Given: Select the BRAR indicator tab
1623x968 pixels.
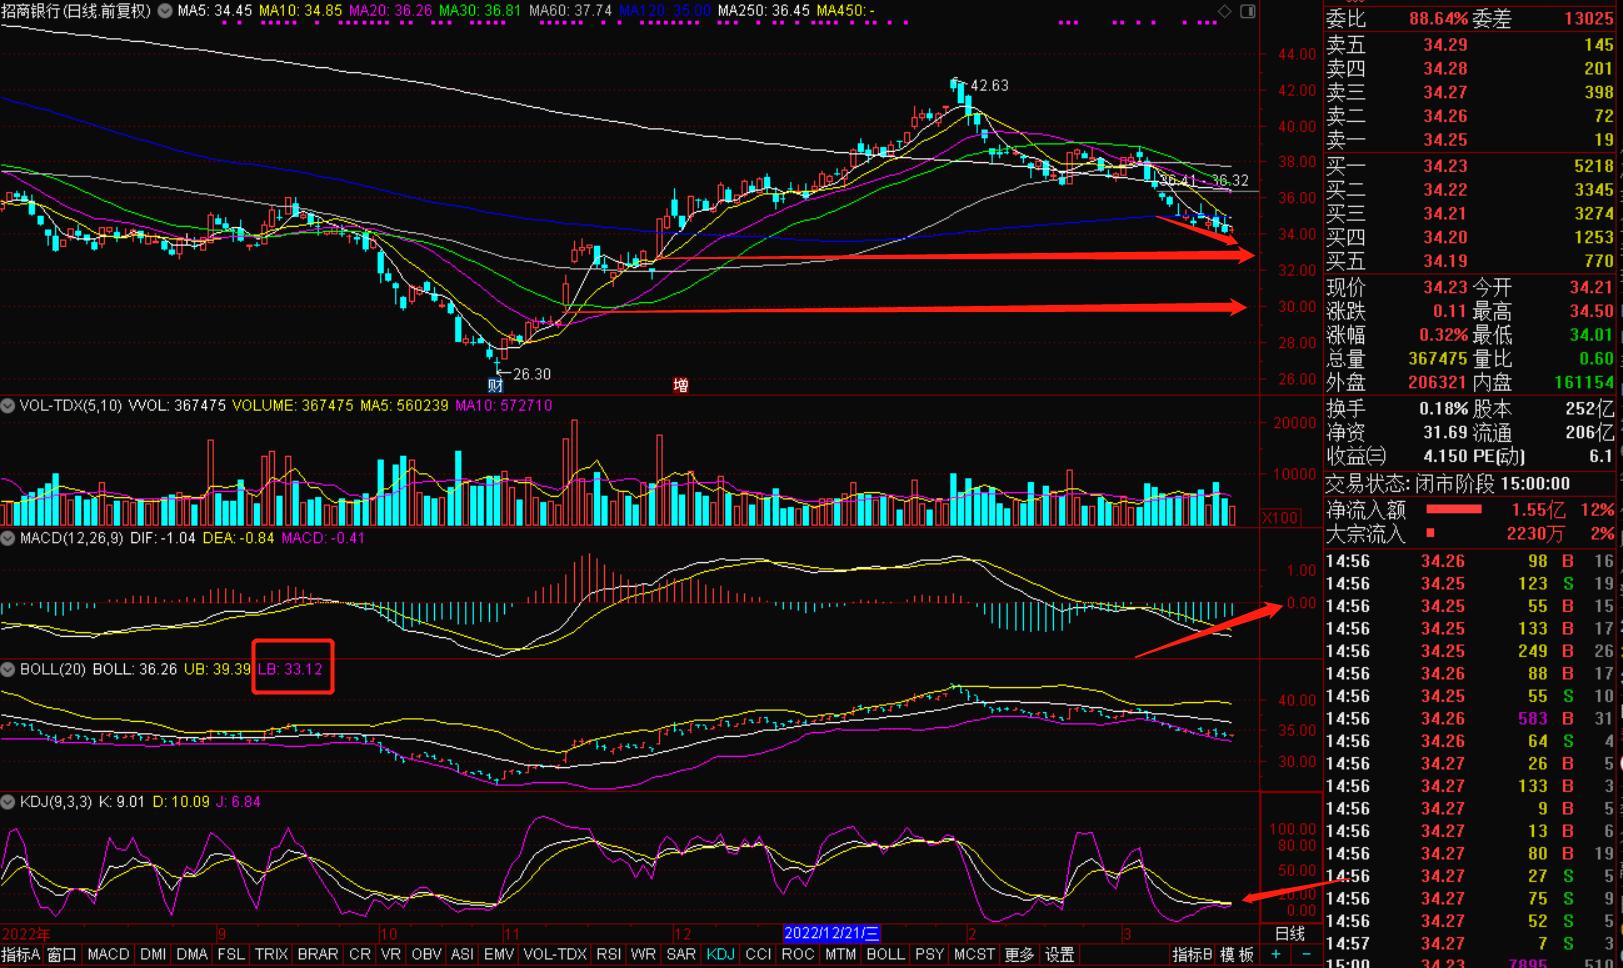Looking at the screenshot, I should (318, 955).
